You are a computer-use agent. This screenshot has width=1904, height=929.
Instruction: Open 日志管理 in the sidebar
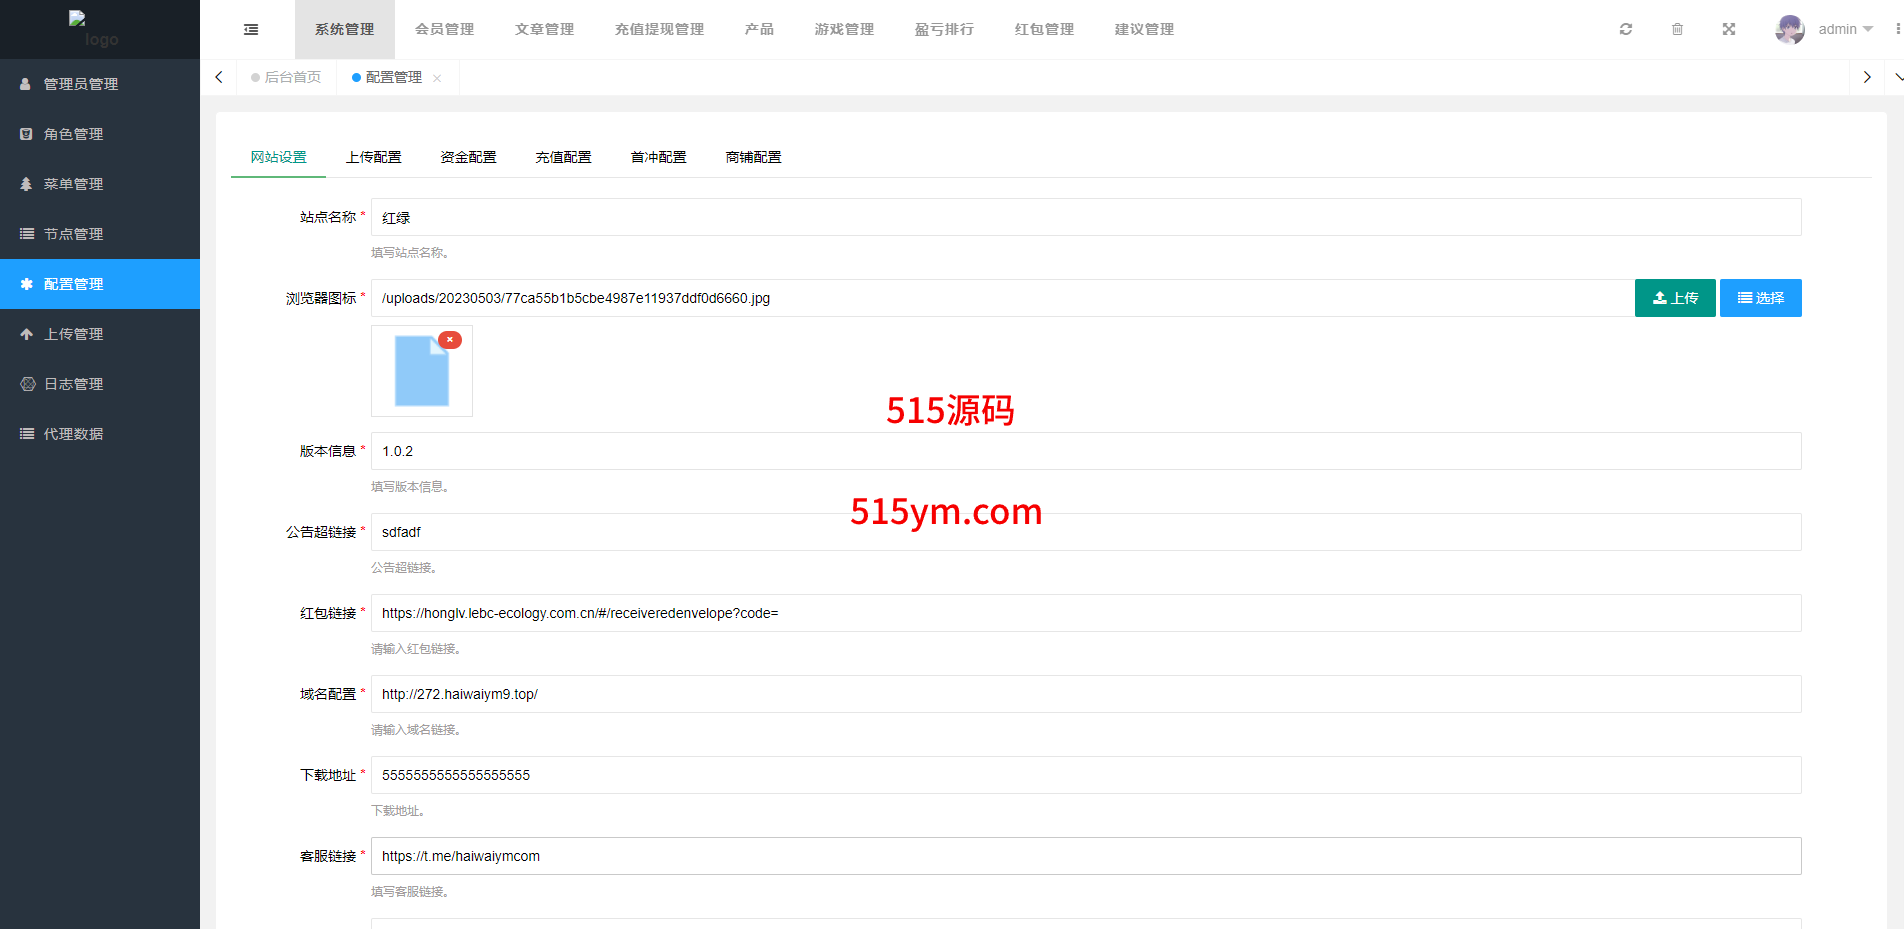pos(73,384)
